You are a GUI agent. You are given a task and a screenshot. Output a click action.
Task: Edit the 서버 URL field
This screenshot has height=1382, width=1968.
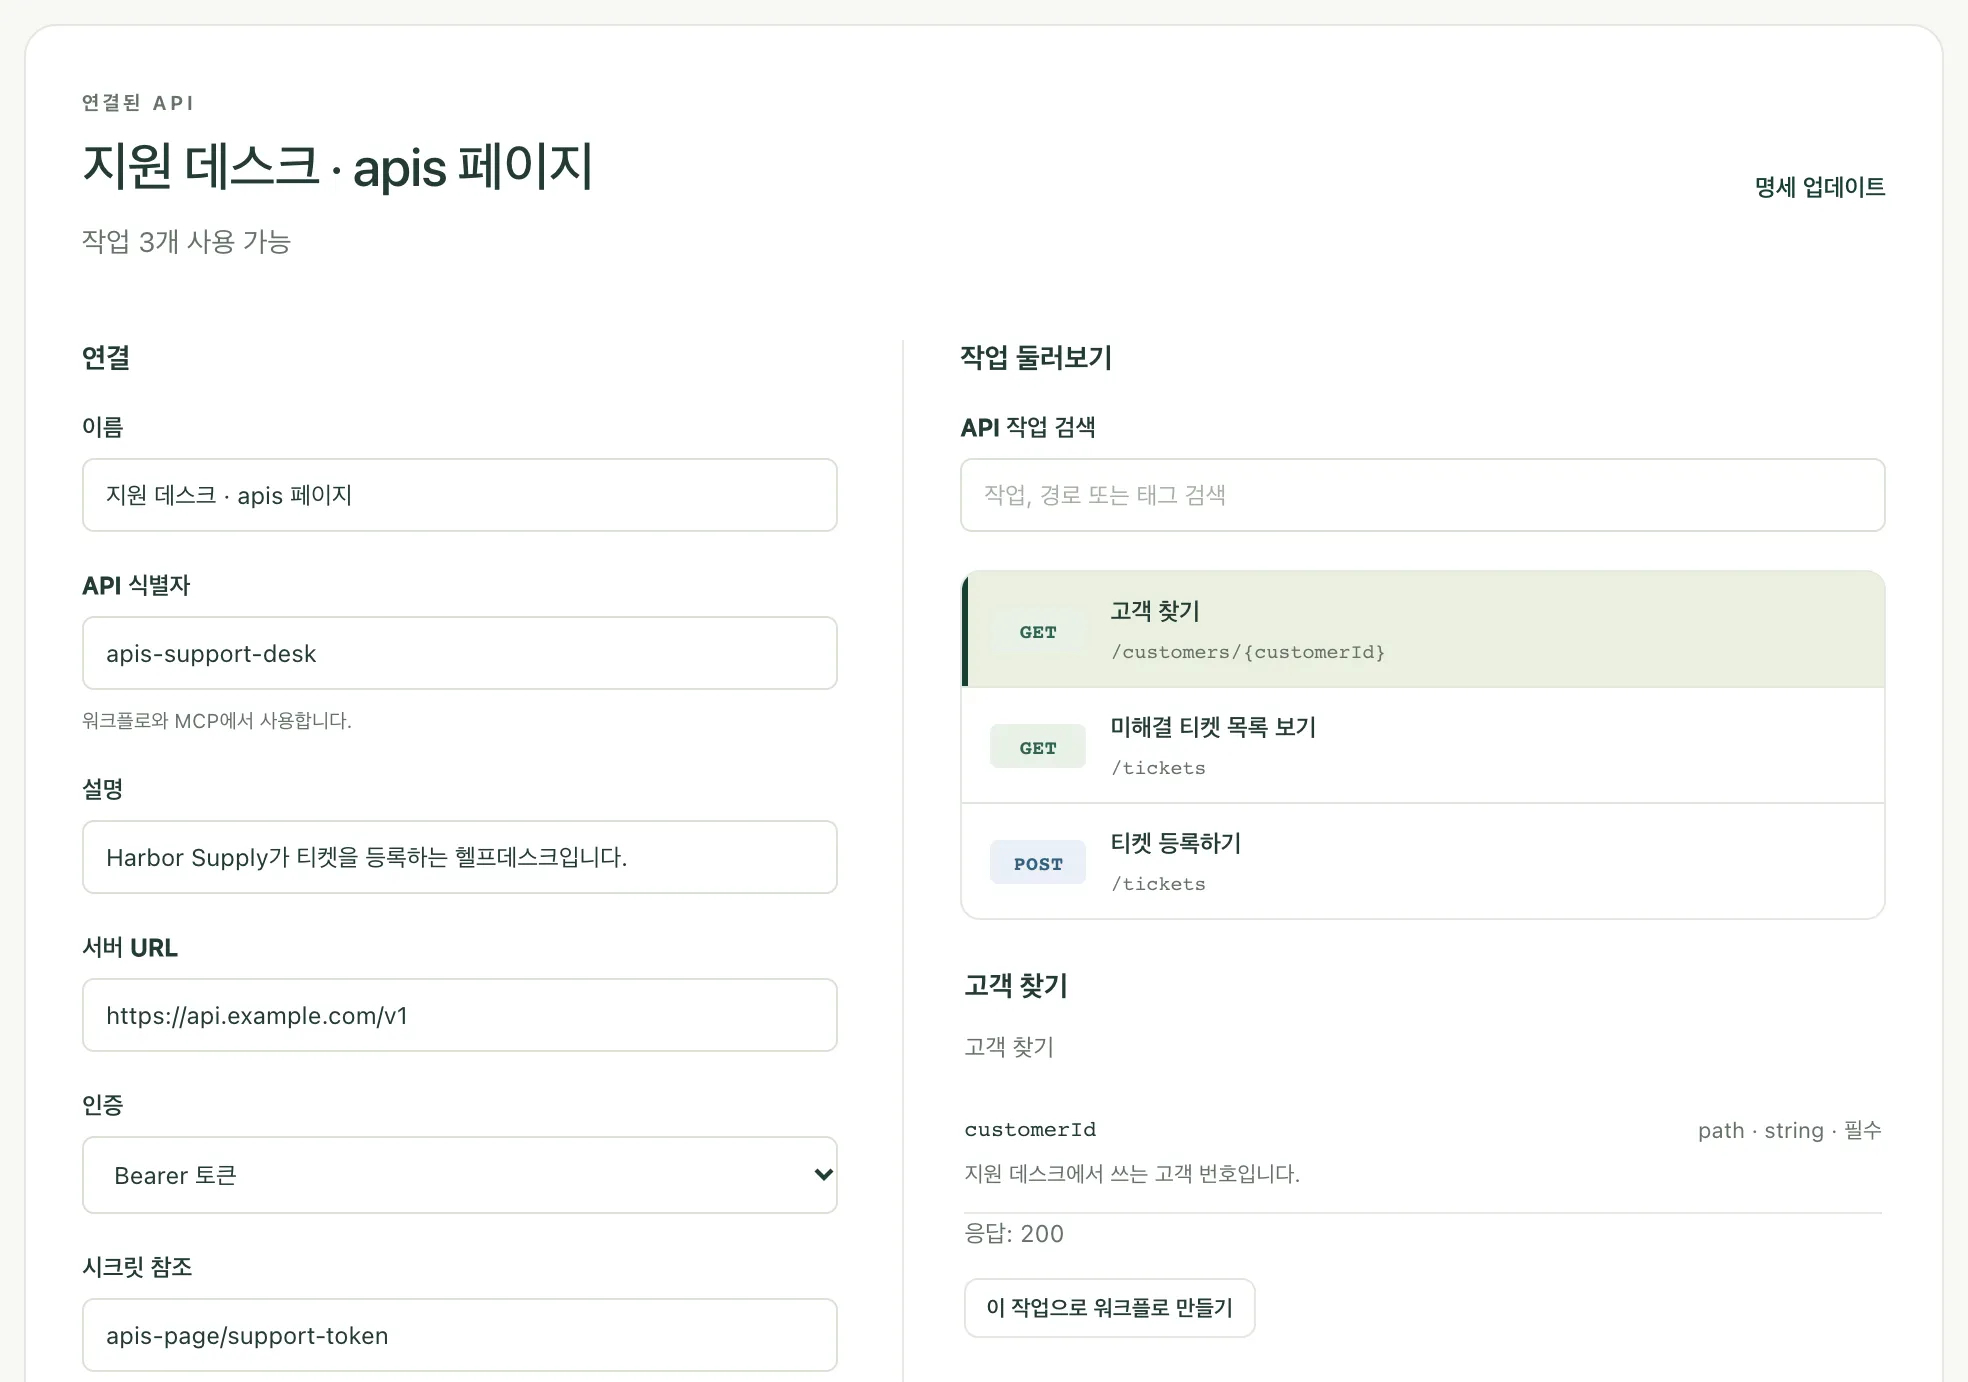(460, 1015)
